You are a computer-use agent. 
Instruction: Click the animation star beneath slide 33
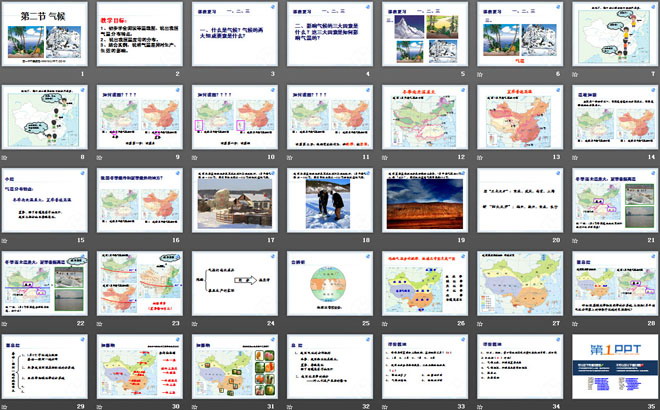(384, 403)
